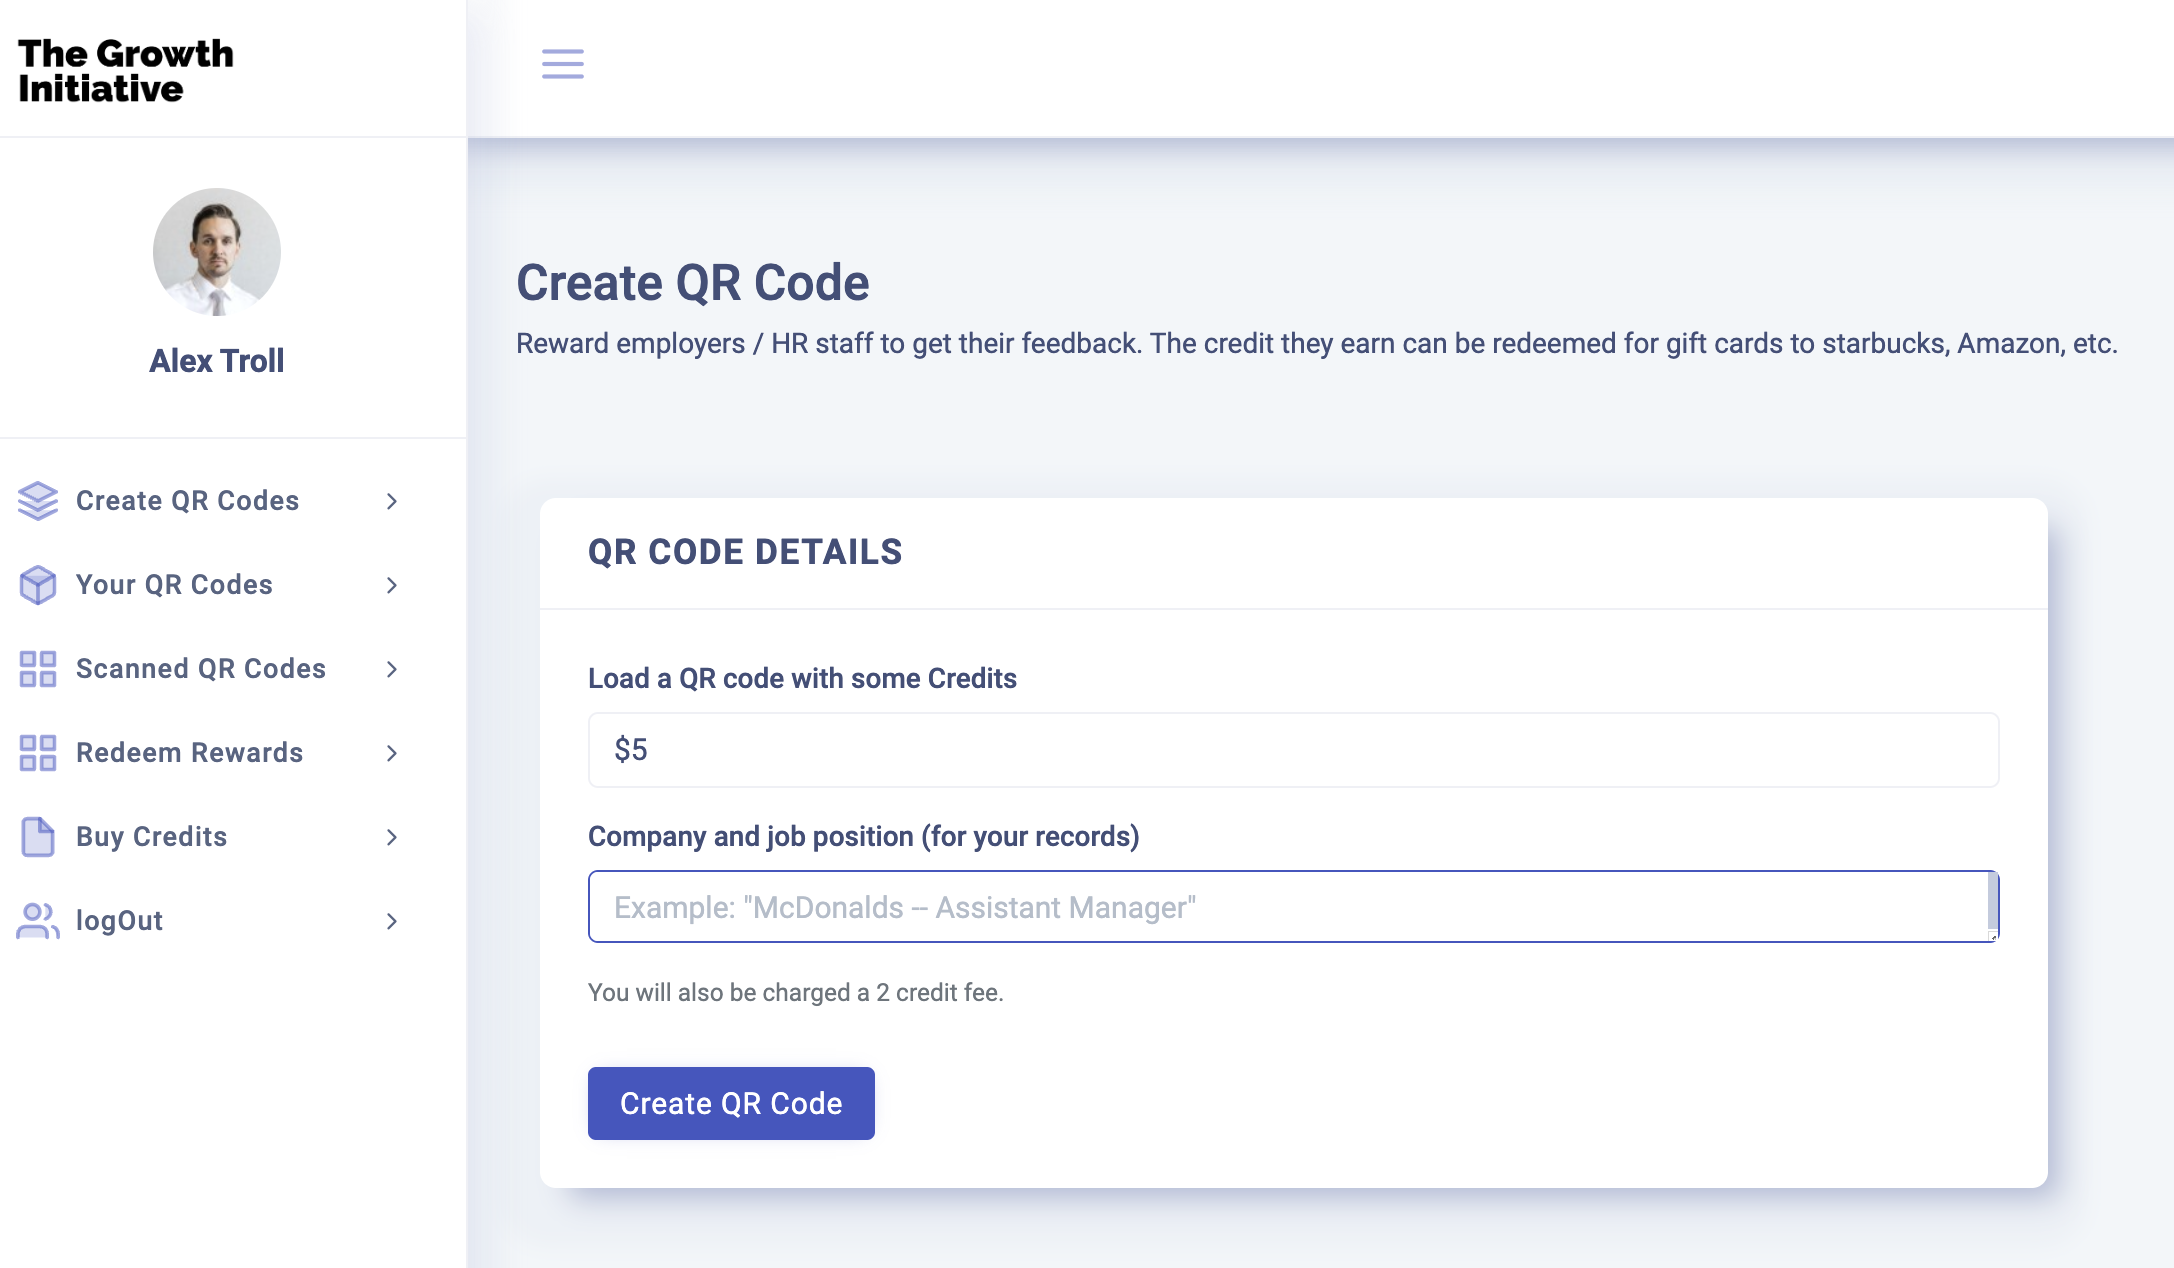This screenshot has width=2174, height=1268.
Task: Select the Buy Credits menu item
Action: coord(209,837)
